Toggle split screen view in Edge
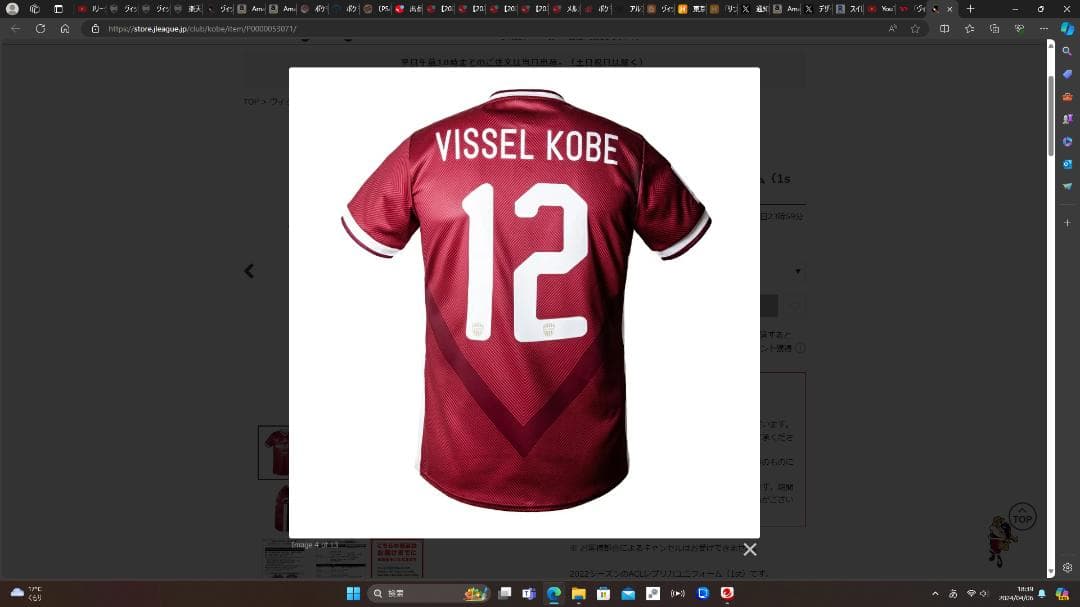1080x607 pixels. 944,29
